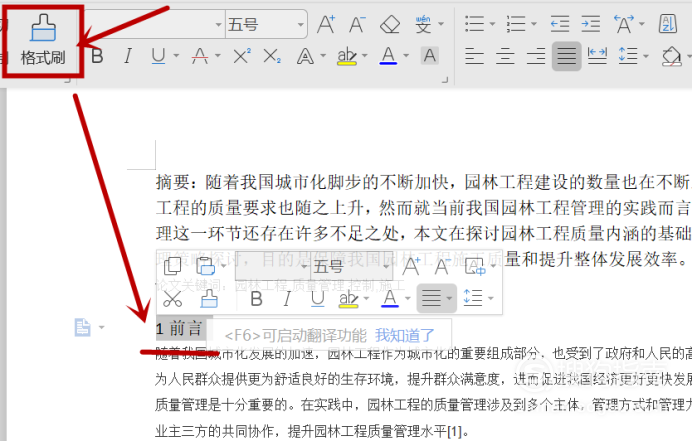Open ribbon font color dropdown arrow

(x=406, y=56)
